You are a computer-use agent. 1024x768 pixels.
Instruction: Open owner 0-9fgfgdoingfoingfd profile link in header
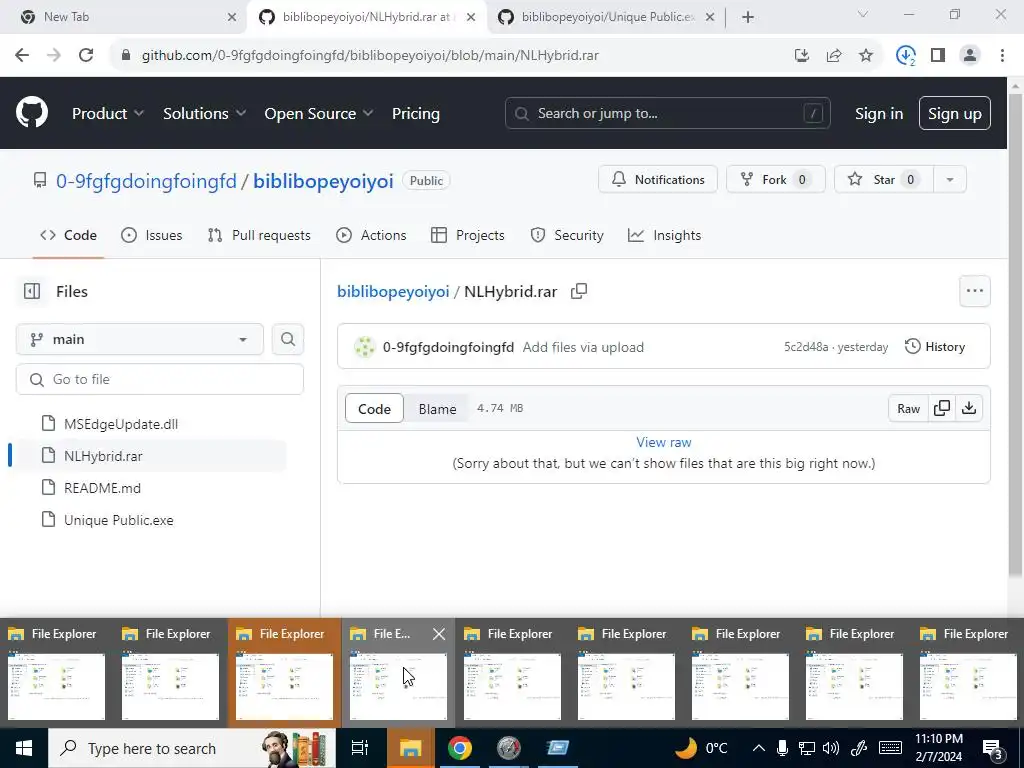click(x=146, y=181)
